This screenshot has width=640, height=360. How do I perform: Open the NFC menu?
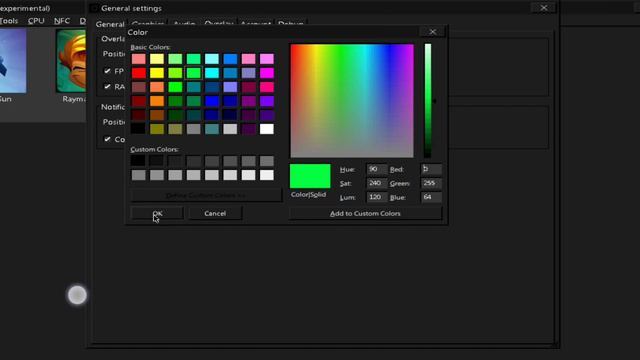tap(62, 21)
